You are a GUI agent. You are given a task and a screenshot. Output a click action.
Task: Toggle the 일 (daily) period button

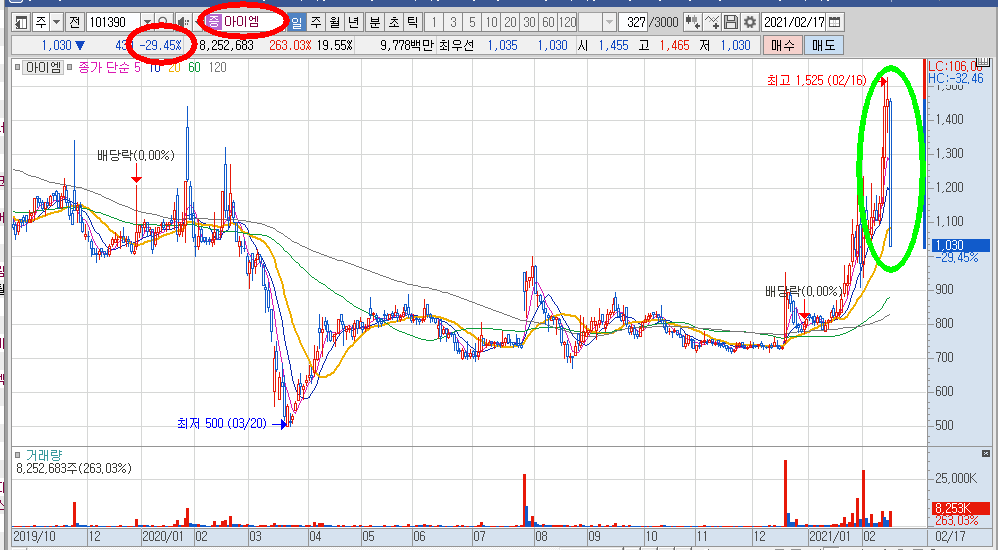pos(297,21)
